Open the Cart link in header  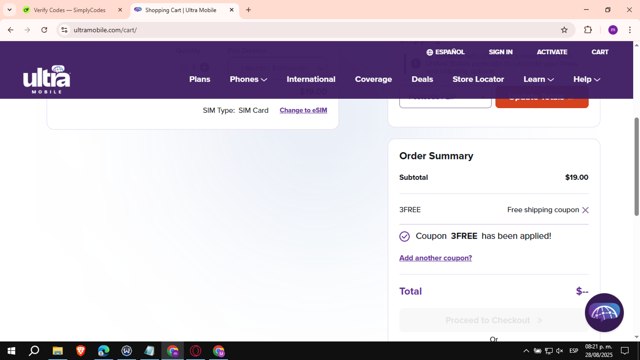(x=600, y=52)
